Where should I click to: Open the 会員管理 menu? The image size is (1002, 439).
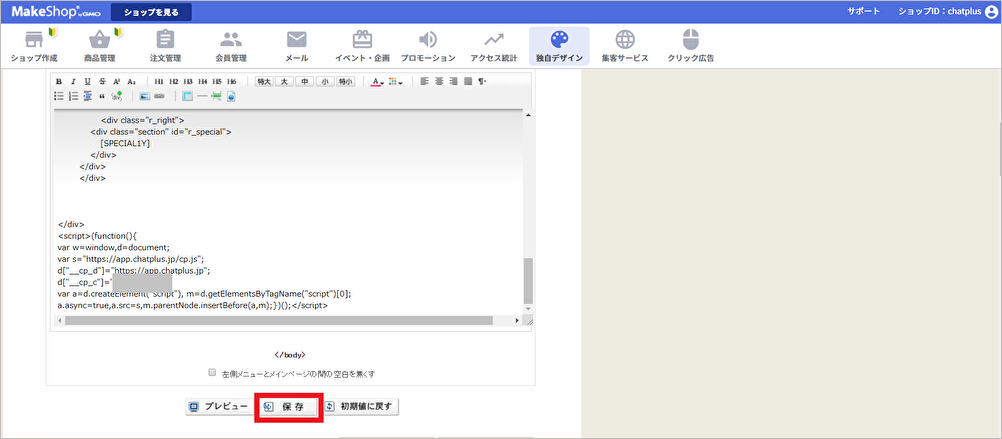(231, 46)
